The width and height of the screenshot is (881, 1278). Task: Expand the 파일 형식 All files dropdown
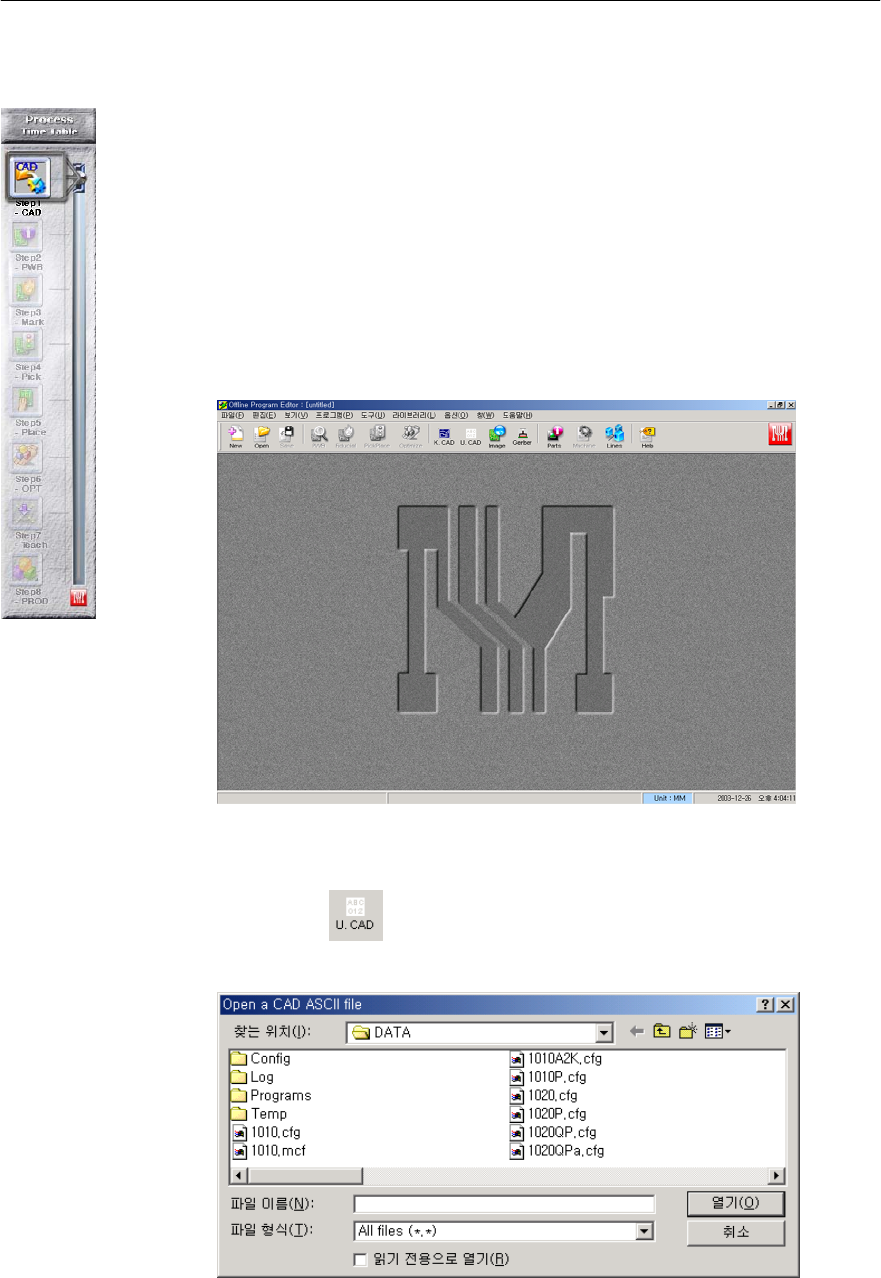[x=645, y=1232]
